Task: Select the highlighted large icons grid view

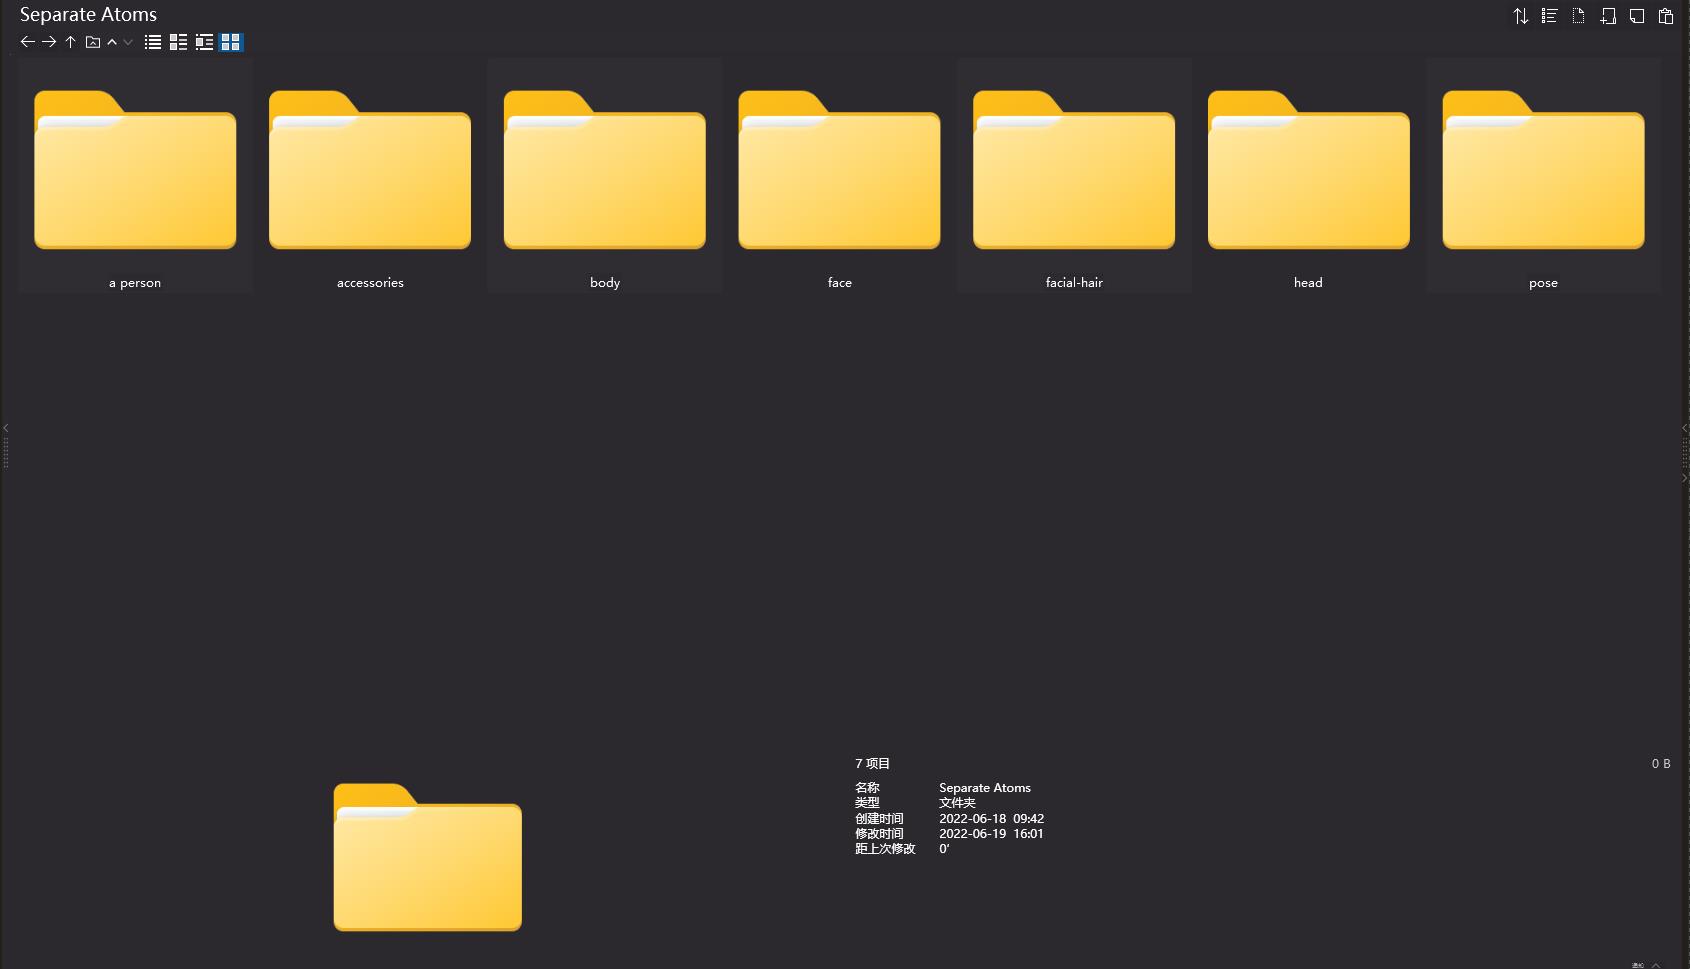Action: point(231,42)
